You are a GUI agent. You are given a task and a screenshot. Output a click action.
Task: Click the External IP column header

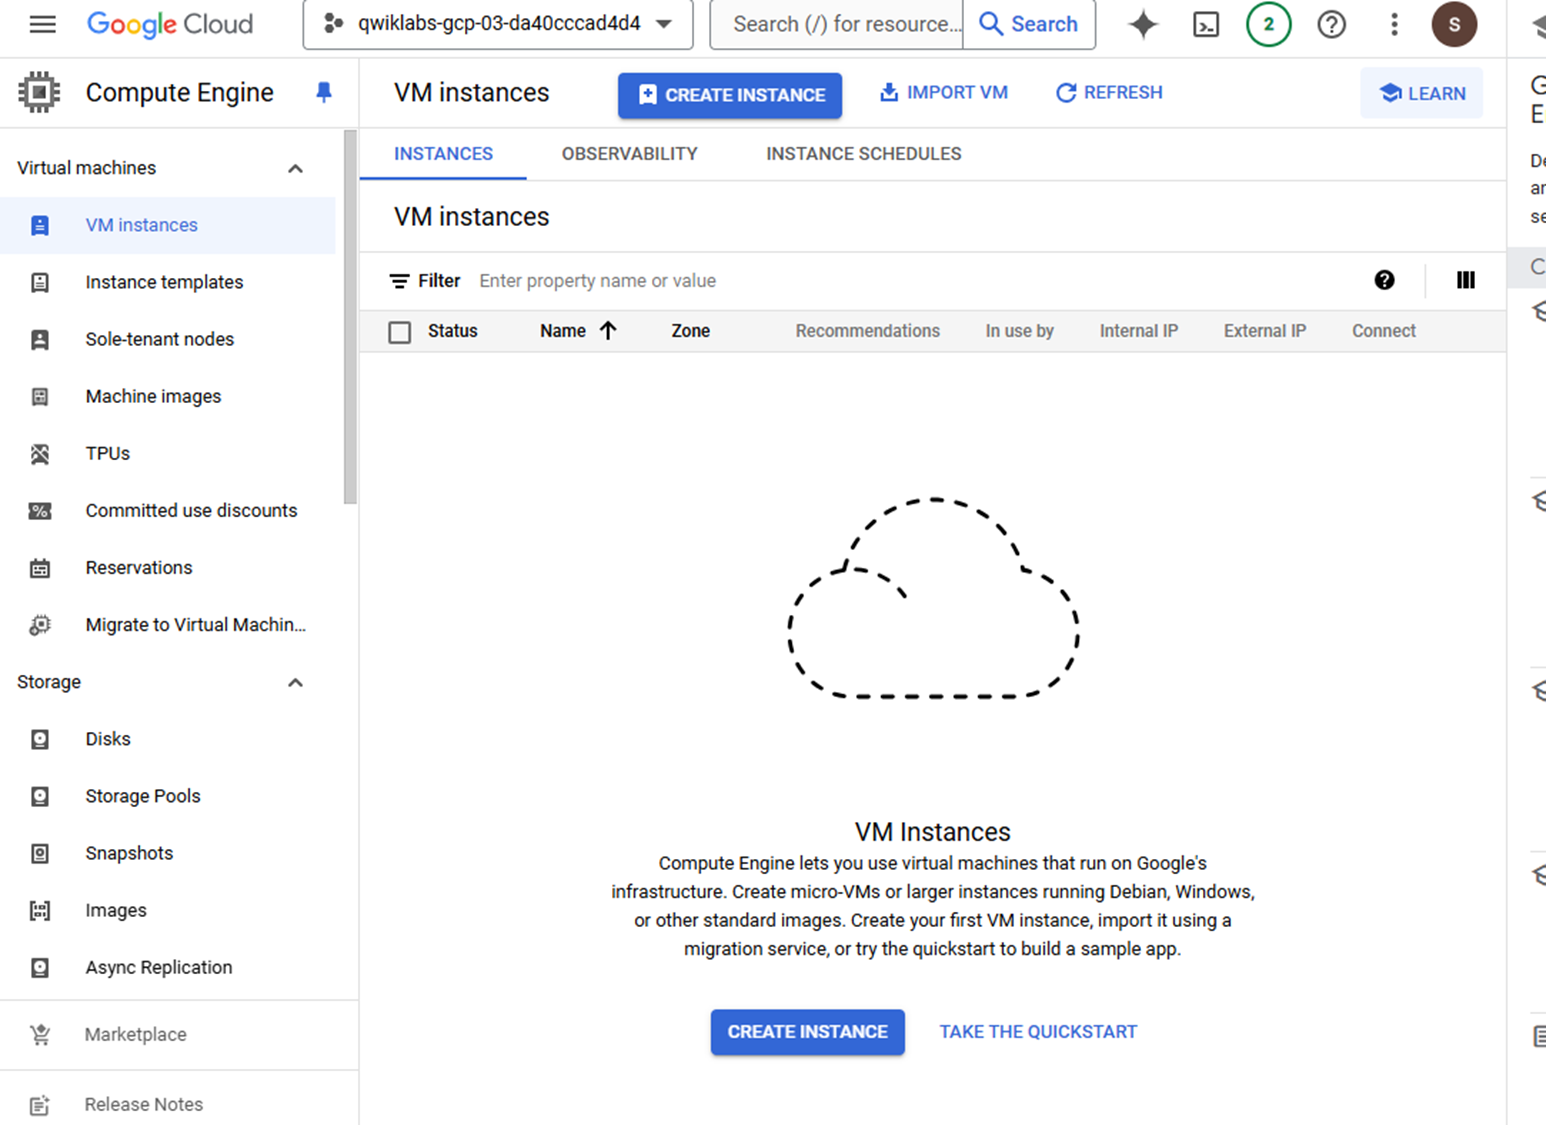point(1265,331)
